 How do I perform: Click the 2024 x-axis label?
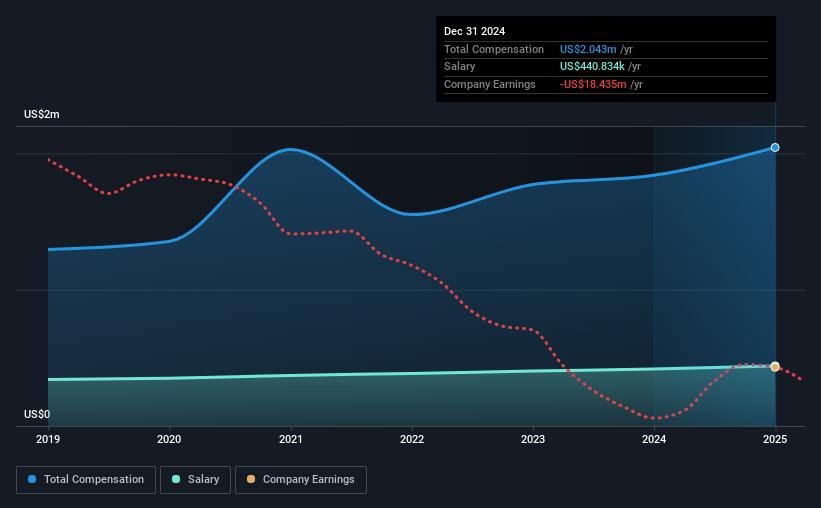coord(654,439)
